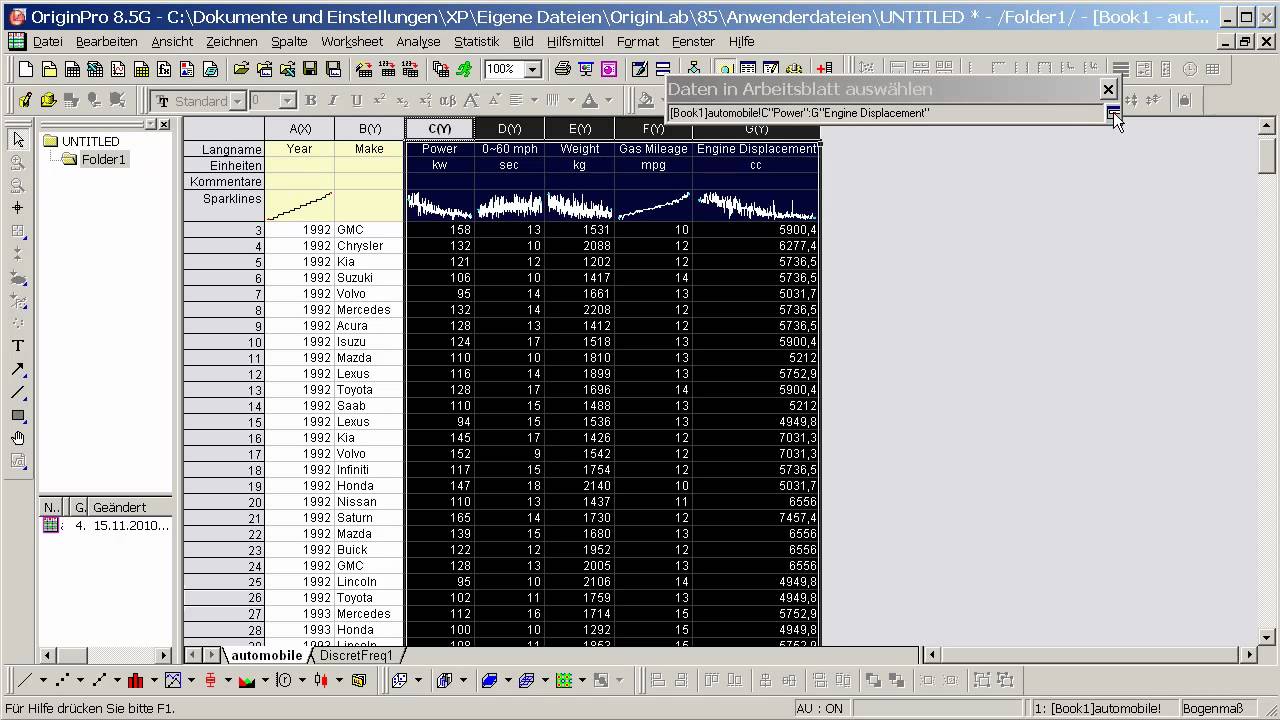Image resolution: width=1280 pixels, height=720 pixels.
Task: Click the Engine Displacement value 7457,4
Action: [756, 518]
